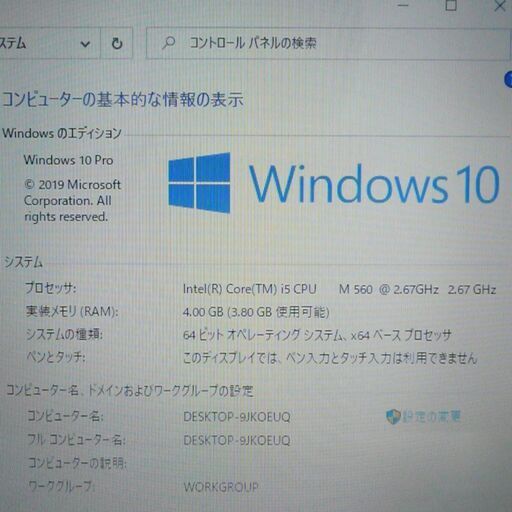The image size is (512, 512).
Task: Click the refresh icon beside address bar
Action: [x=117, y=43]
